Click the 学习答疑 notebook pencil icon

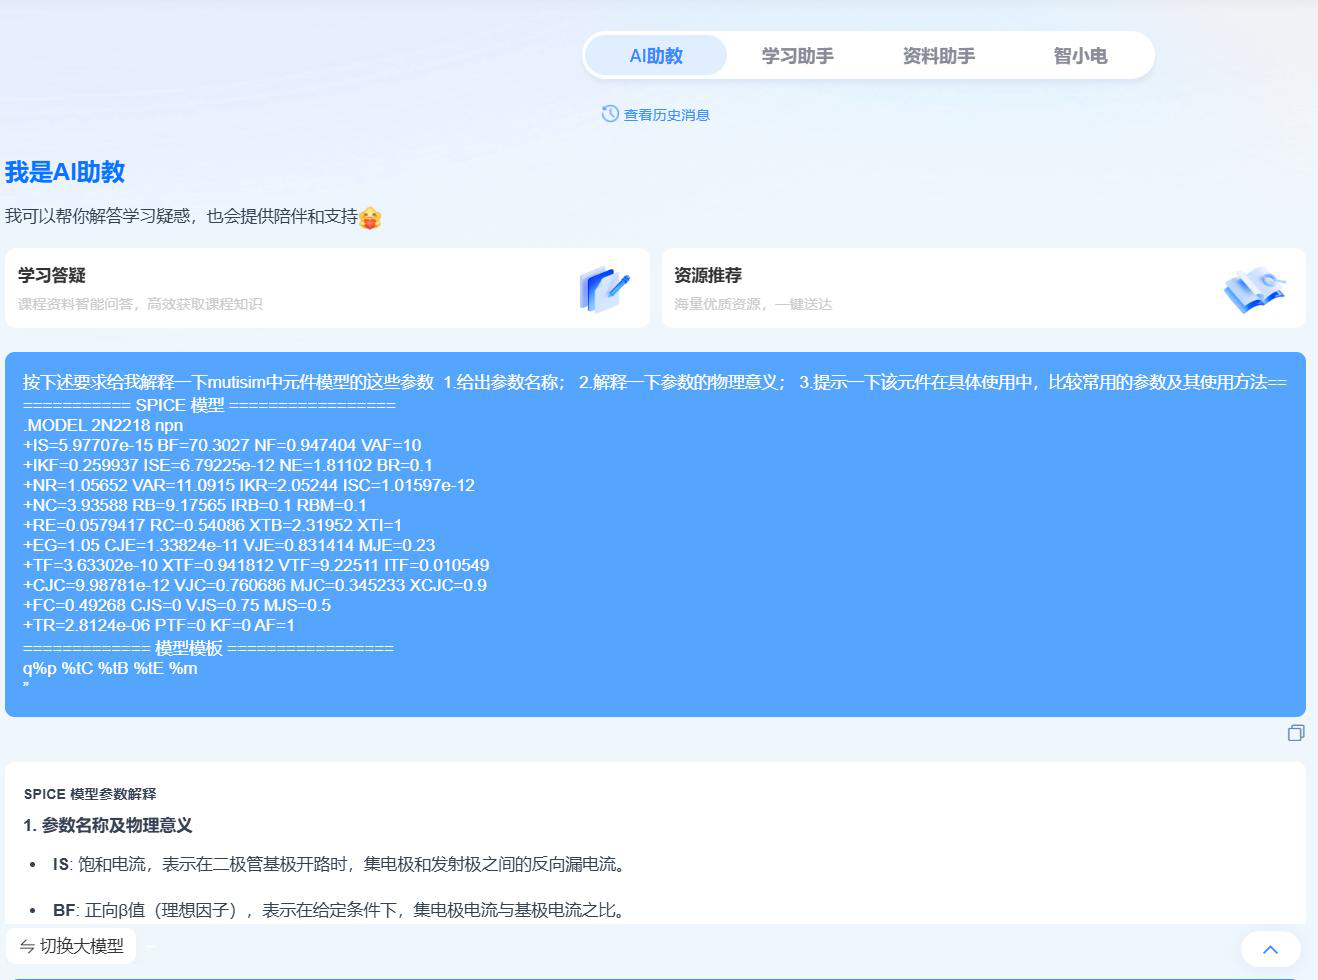coord(604,288)
